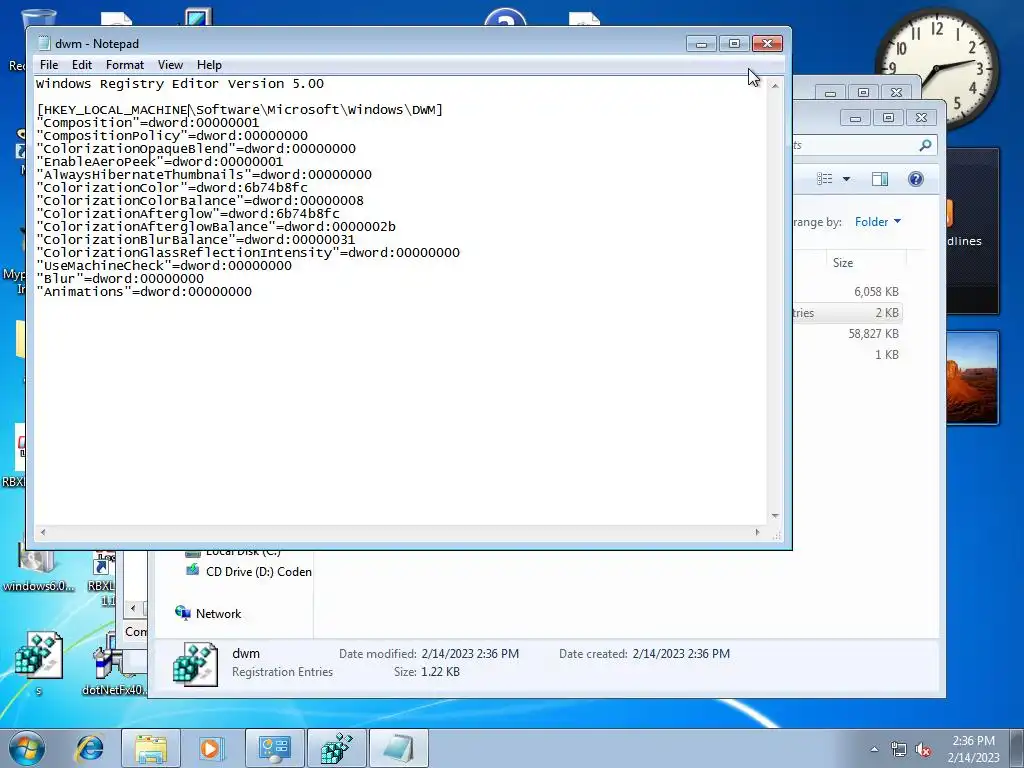Click the "UseMachineCheck" registry line
1024x768 pixels.
click(165, 266)
